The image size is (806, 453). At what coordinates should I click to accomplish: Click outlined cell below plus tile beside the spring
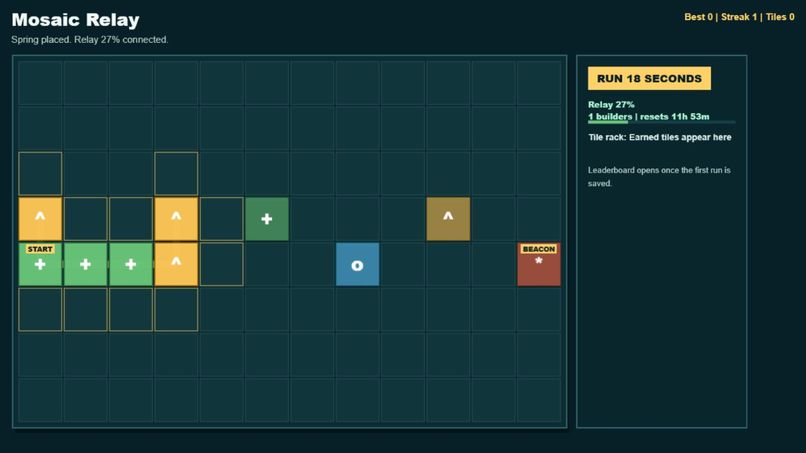(x=131, y=310)
